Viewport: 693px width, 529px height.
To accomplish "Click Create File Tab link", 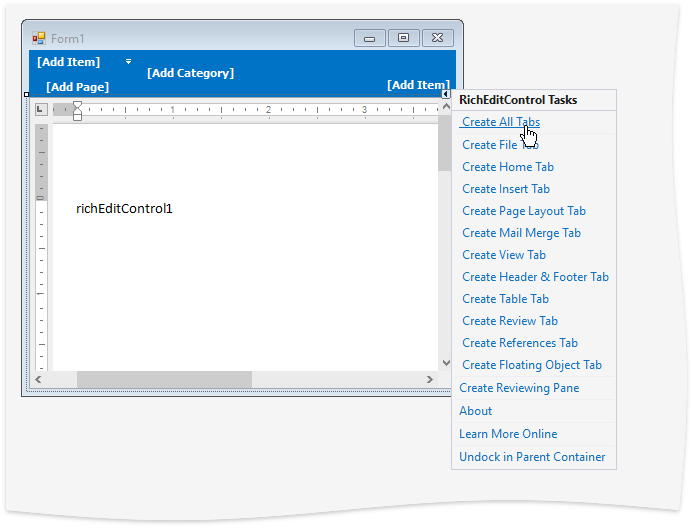I will (500, 145).
